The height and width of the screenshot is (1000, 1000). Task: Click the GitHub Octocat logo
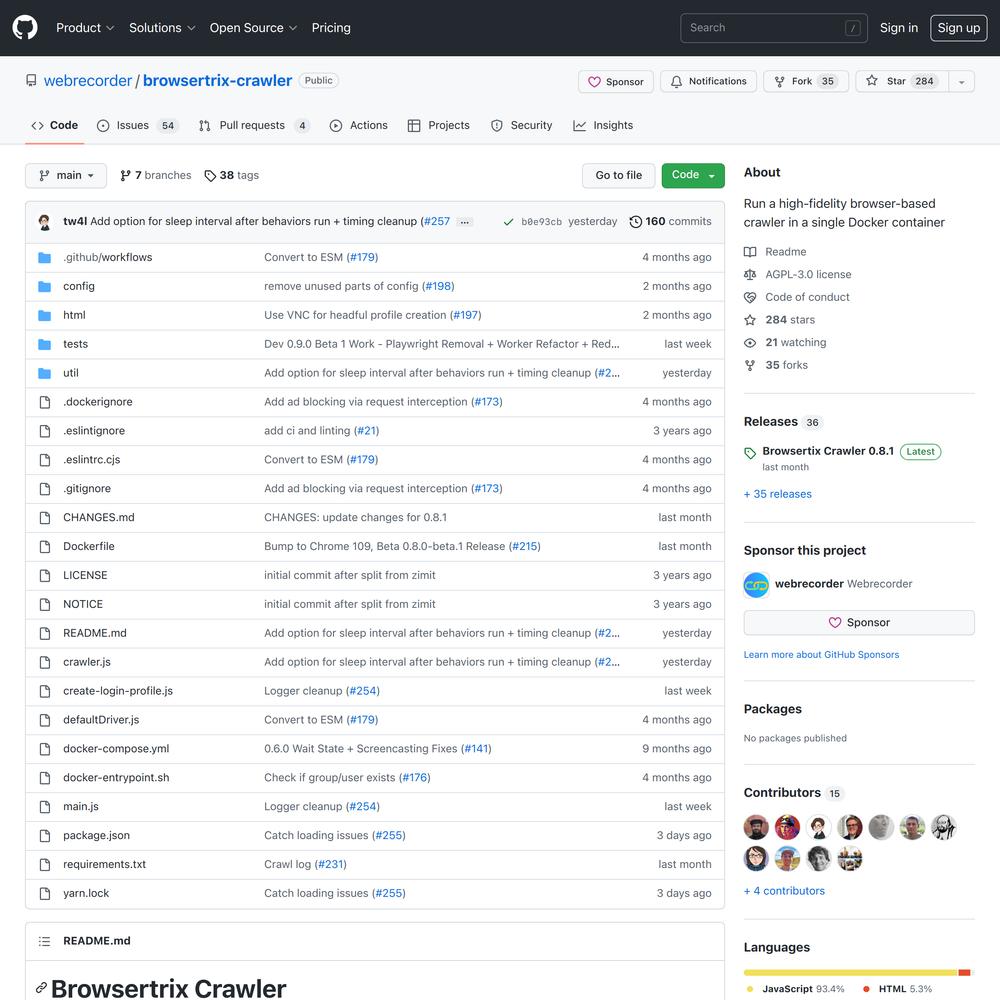click(x=25, y=27)
